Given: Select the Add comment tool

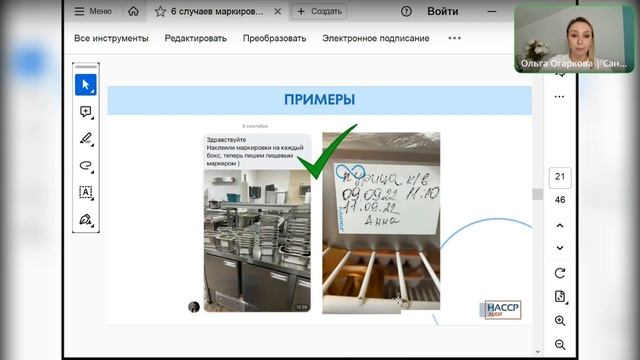Looking at the screenshot, I should [x=86, y=112].
